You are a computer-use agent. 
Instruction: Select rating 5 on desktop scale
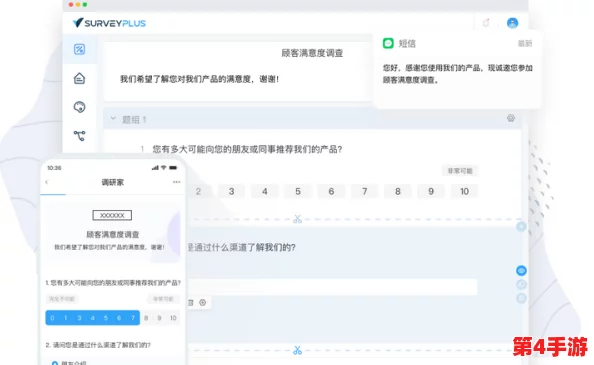pos(298,192)
